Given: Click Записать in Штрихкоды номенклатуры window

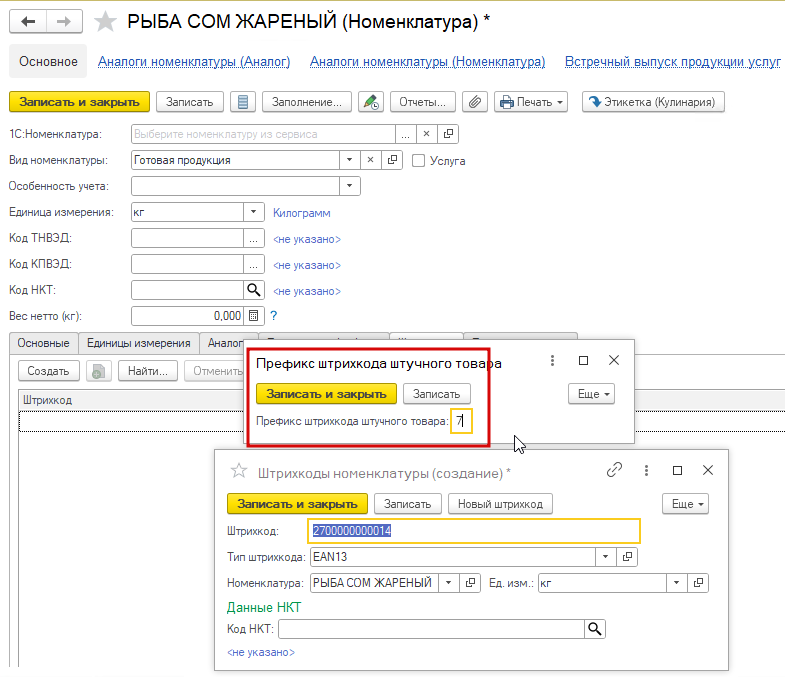Looking at the screenshot, I should coord(408,504).
